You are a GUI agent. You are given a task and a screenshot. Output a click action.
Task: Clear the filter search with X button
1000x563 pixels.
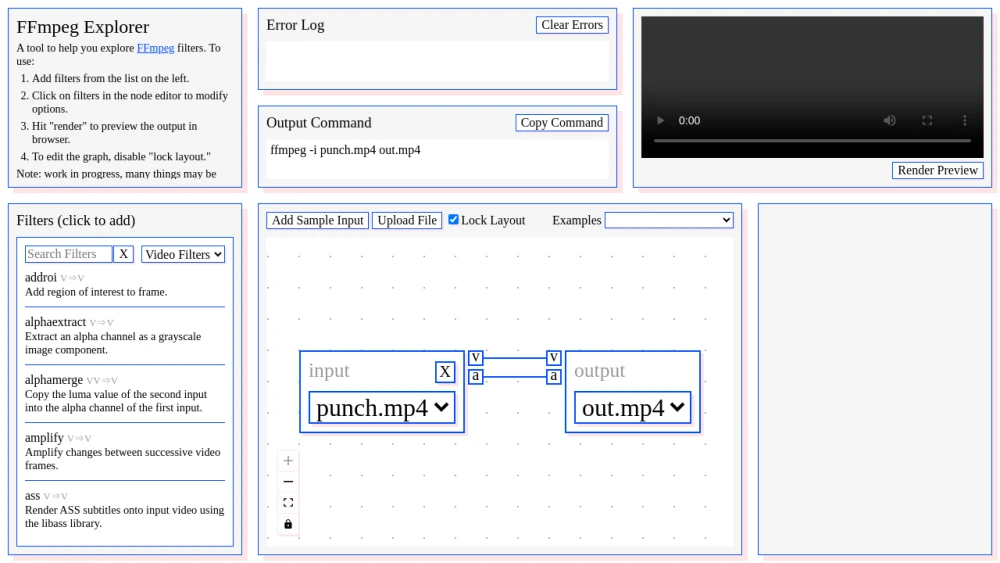(123, 254)
